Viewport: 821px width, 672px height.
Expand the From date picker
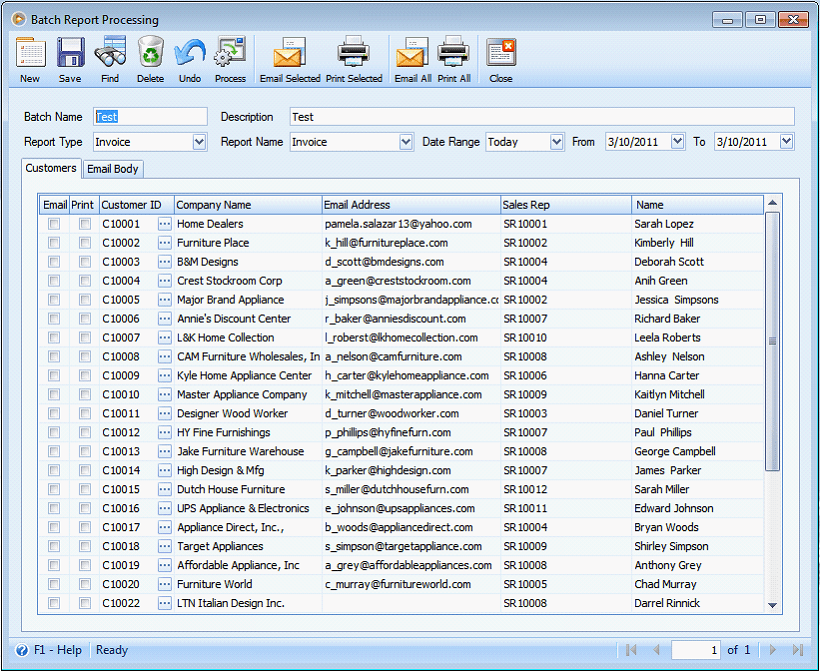click(x=678, y=142)
